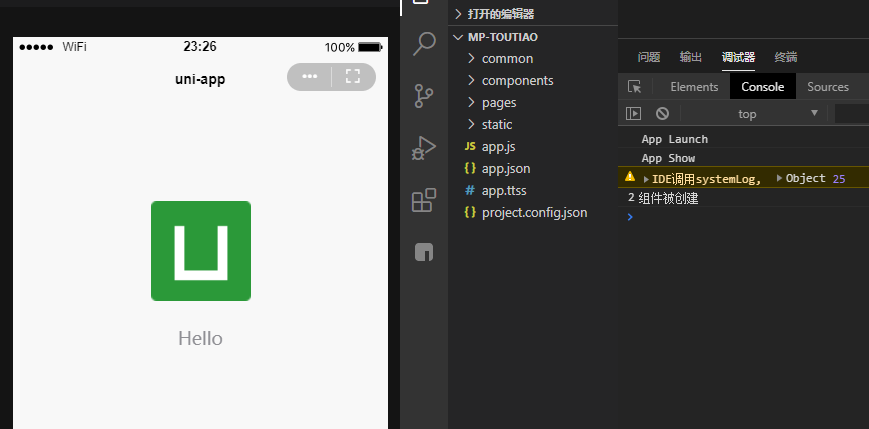Switch to the Elements tab
This screenshot has width=869, height=429.
(x=694, y=87)
